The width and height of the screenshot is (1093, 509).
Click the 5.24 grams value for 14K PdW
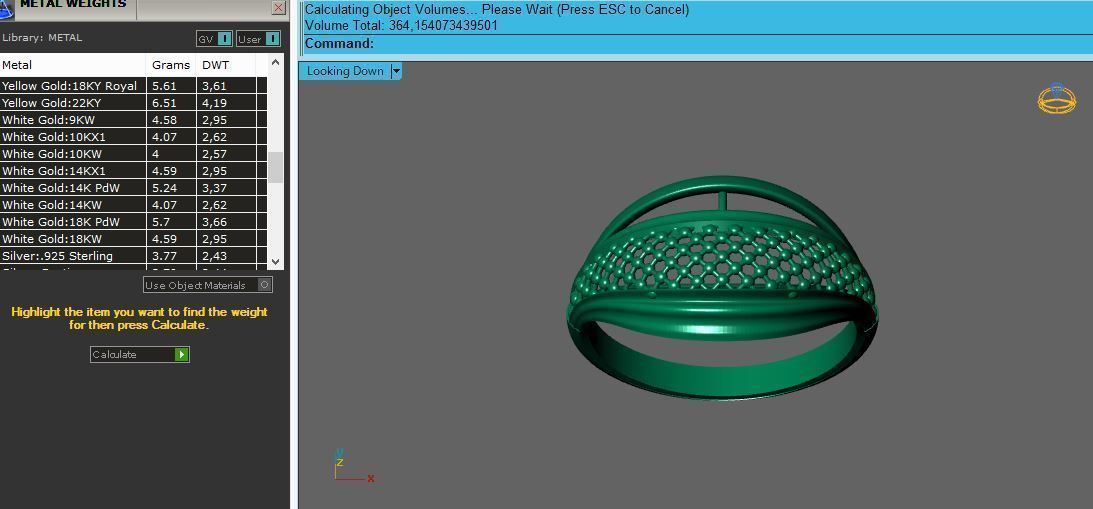(165, 188)
